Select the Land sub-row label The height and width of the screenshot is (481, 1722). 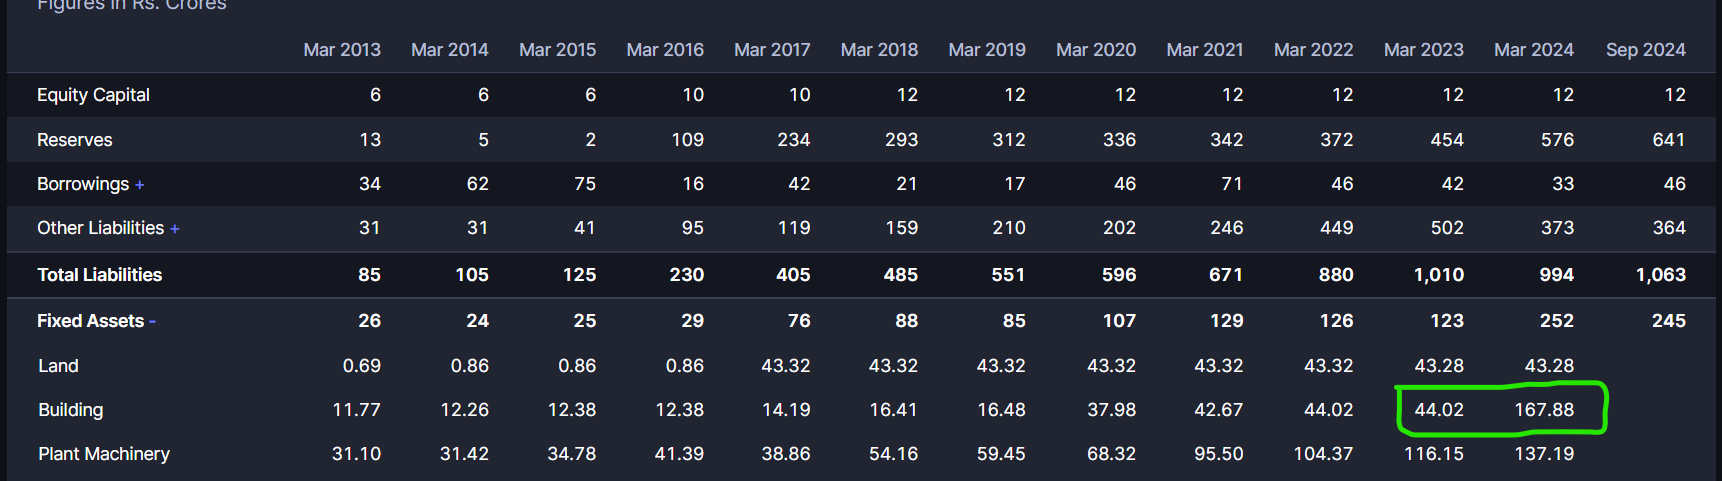point(58,366)
